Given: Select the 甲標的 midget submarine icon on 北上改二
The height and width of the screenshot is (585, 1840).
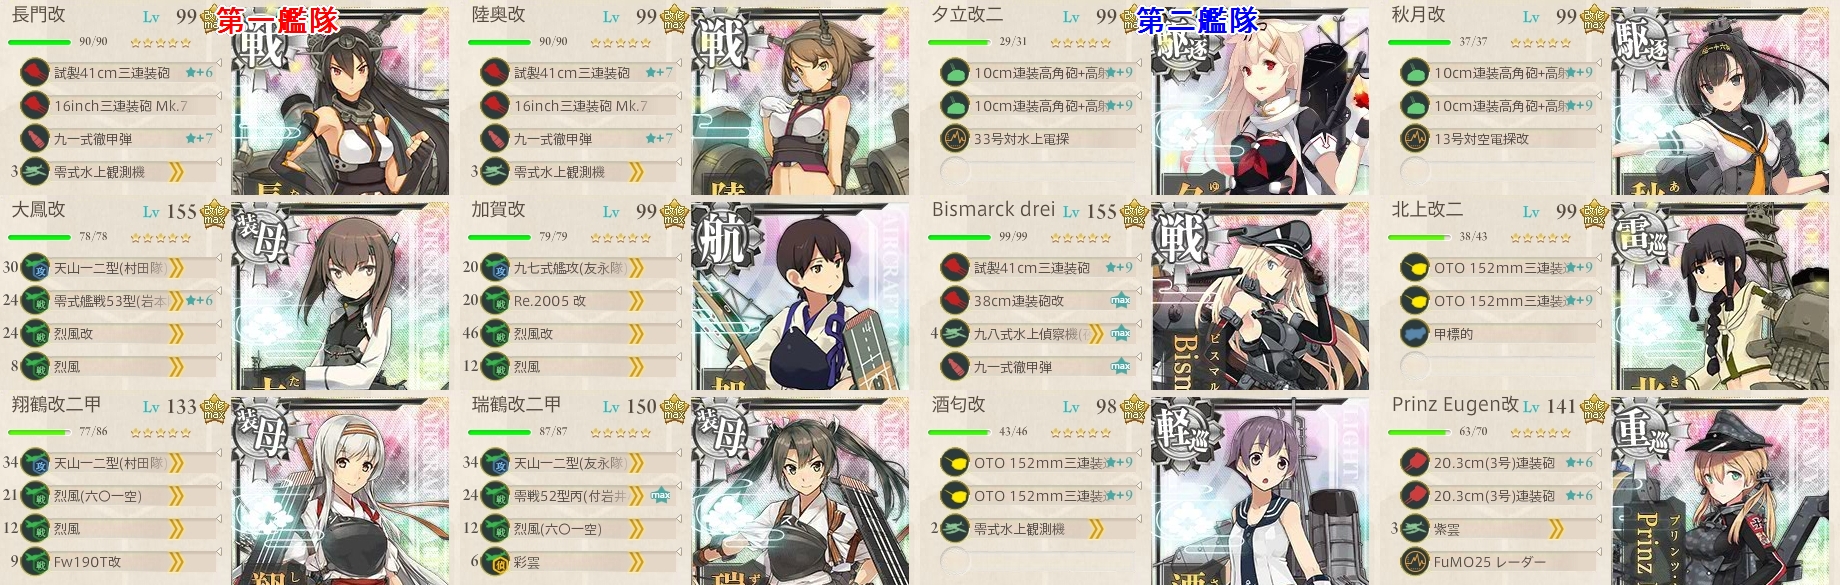Looking at the screenshot, I should coord(1415,333).
